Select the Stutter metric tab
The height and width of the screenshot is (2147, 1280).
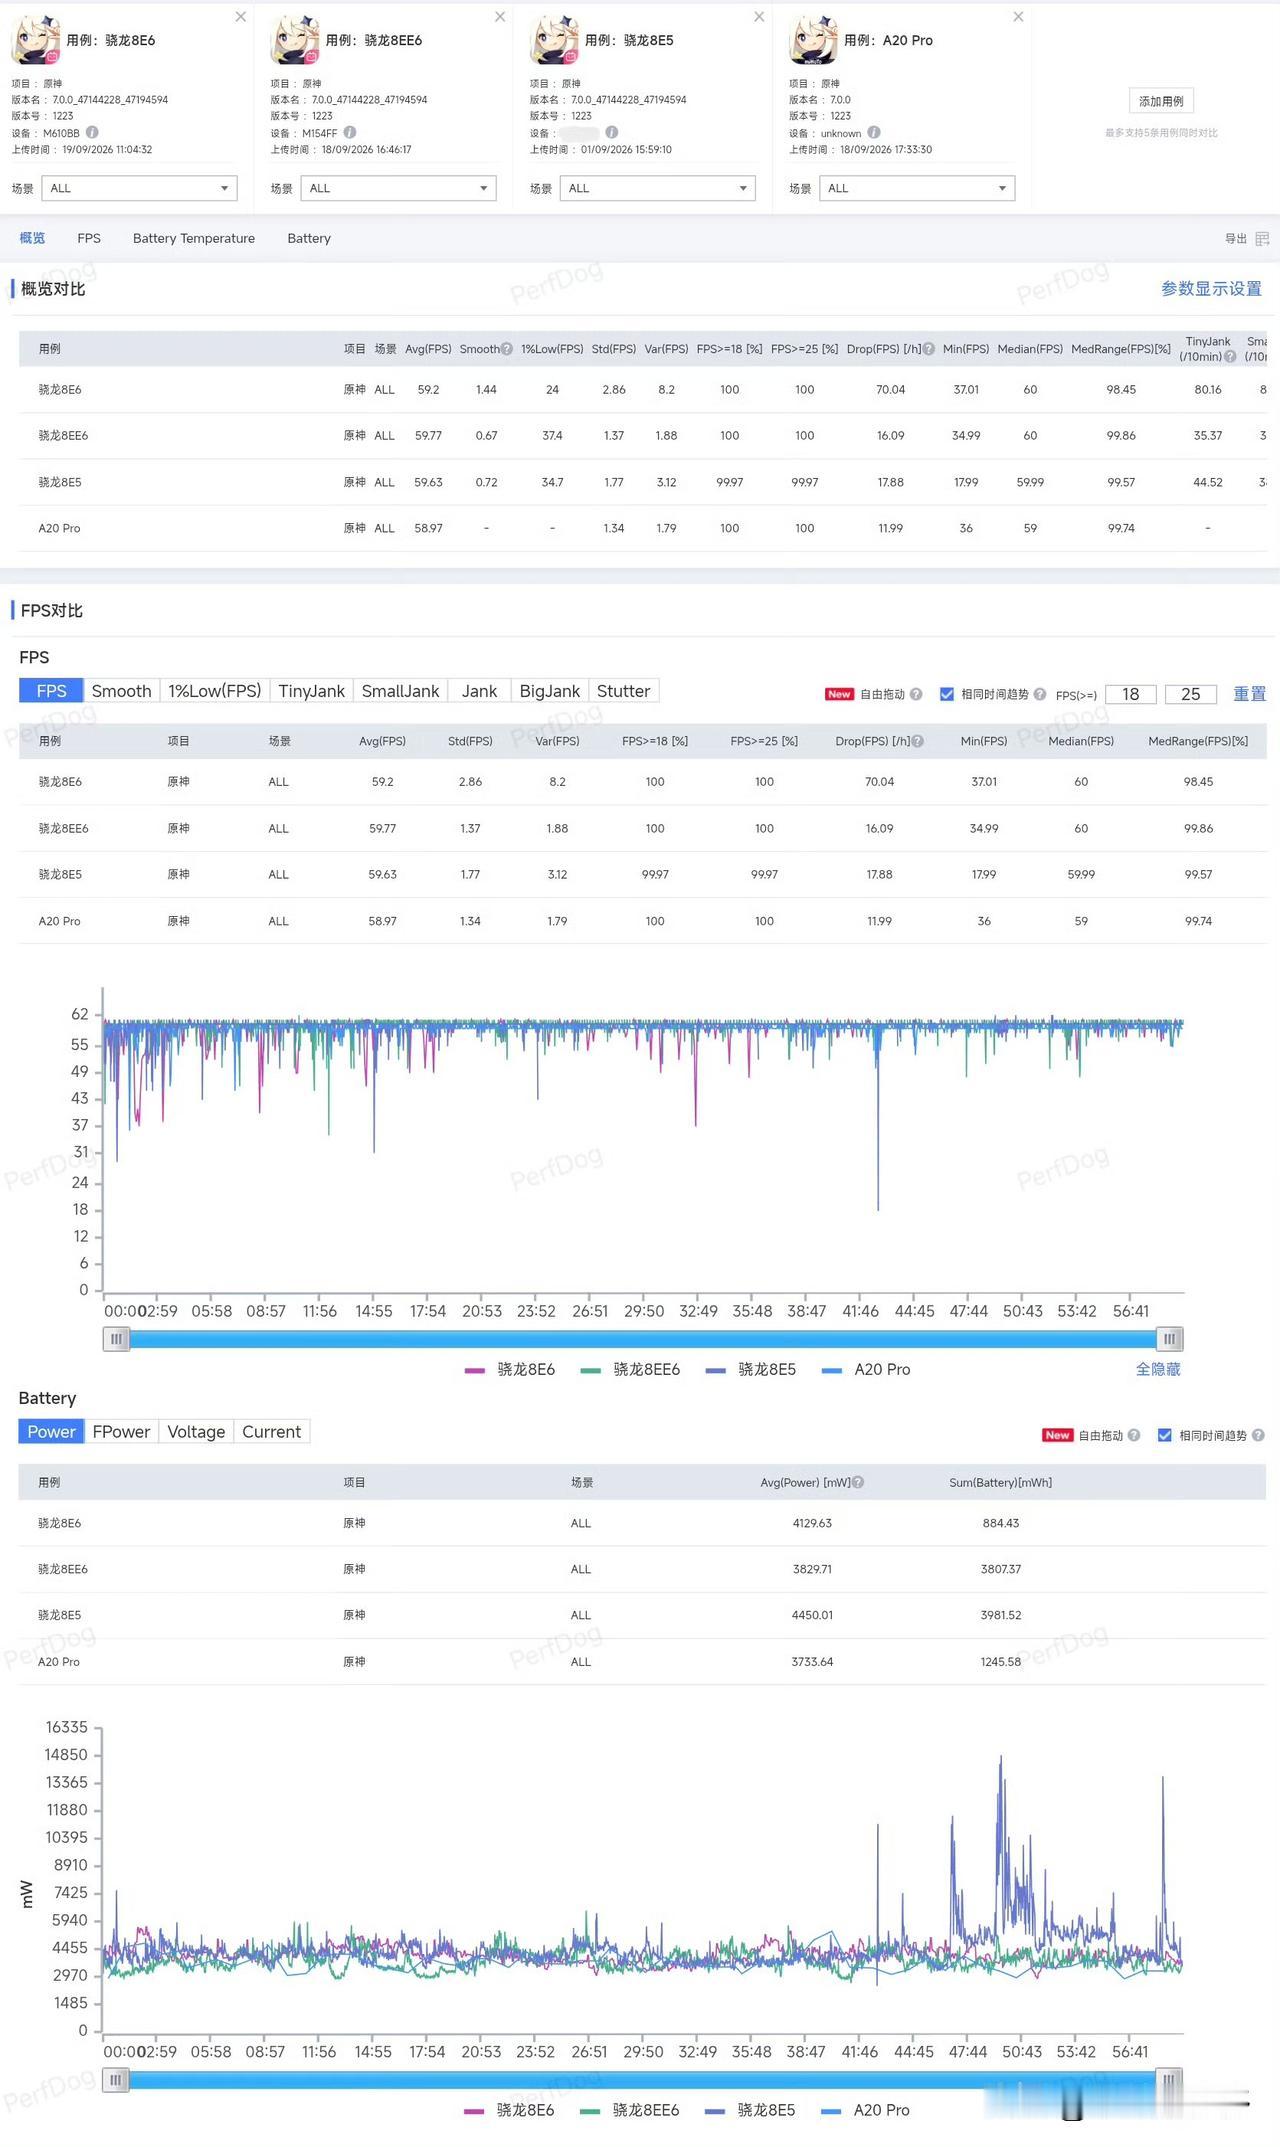point(624,691)
